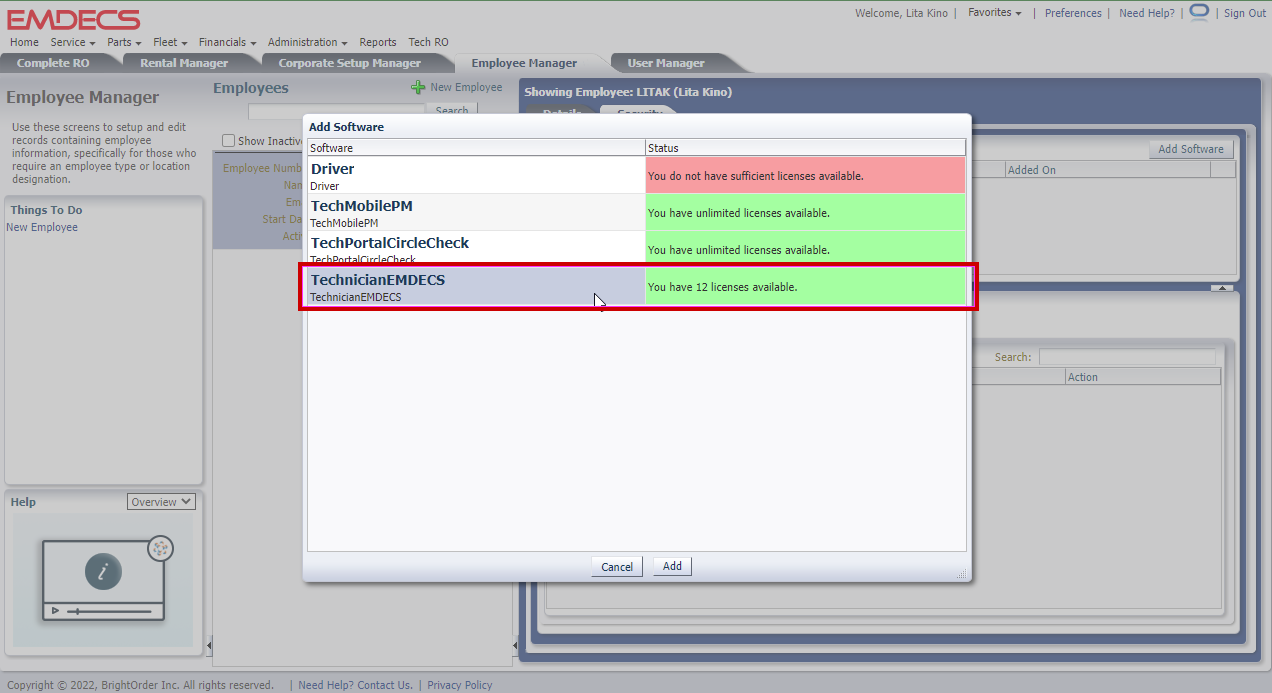1272x693 pixels.
Task: Open the Administration menu
Action: pos(308,42)
